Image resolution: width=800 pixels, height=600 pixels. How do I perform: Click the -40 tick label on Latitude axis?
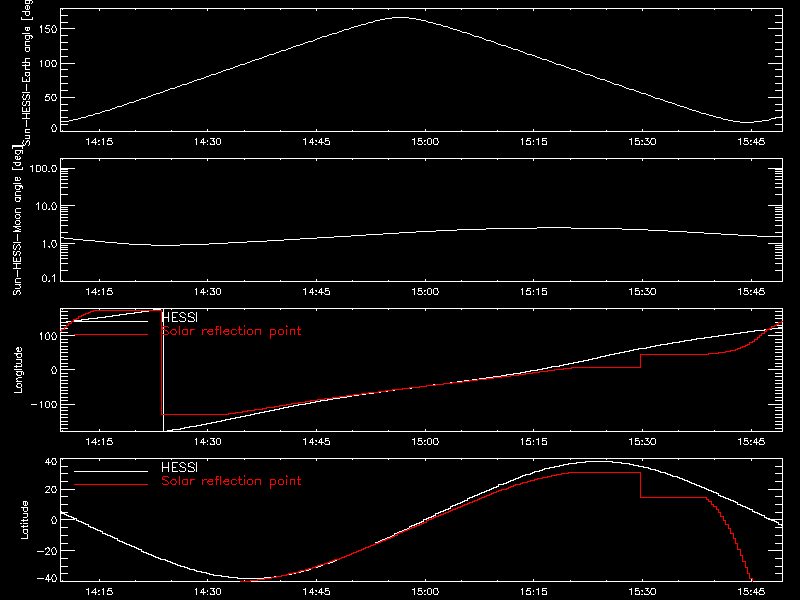47,579
